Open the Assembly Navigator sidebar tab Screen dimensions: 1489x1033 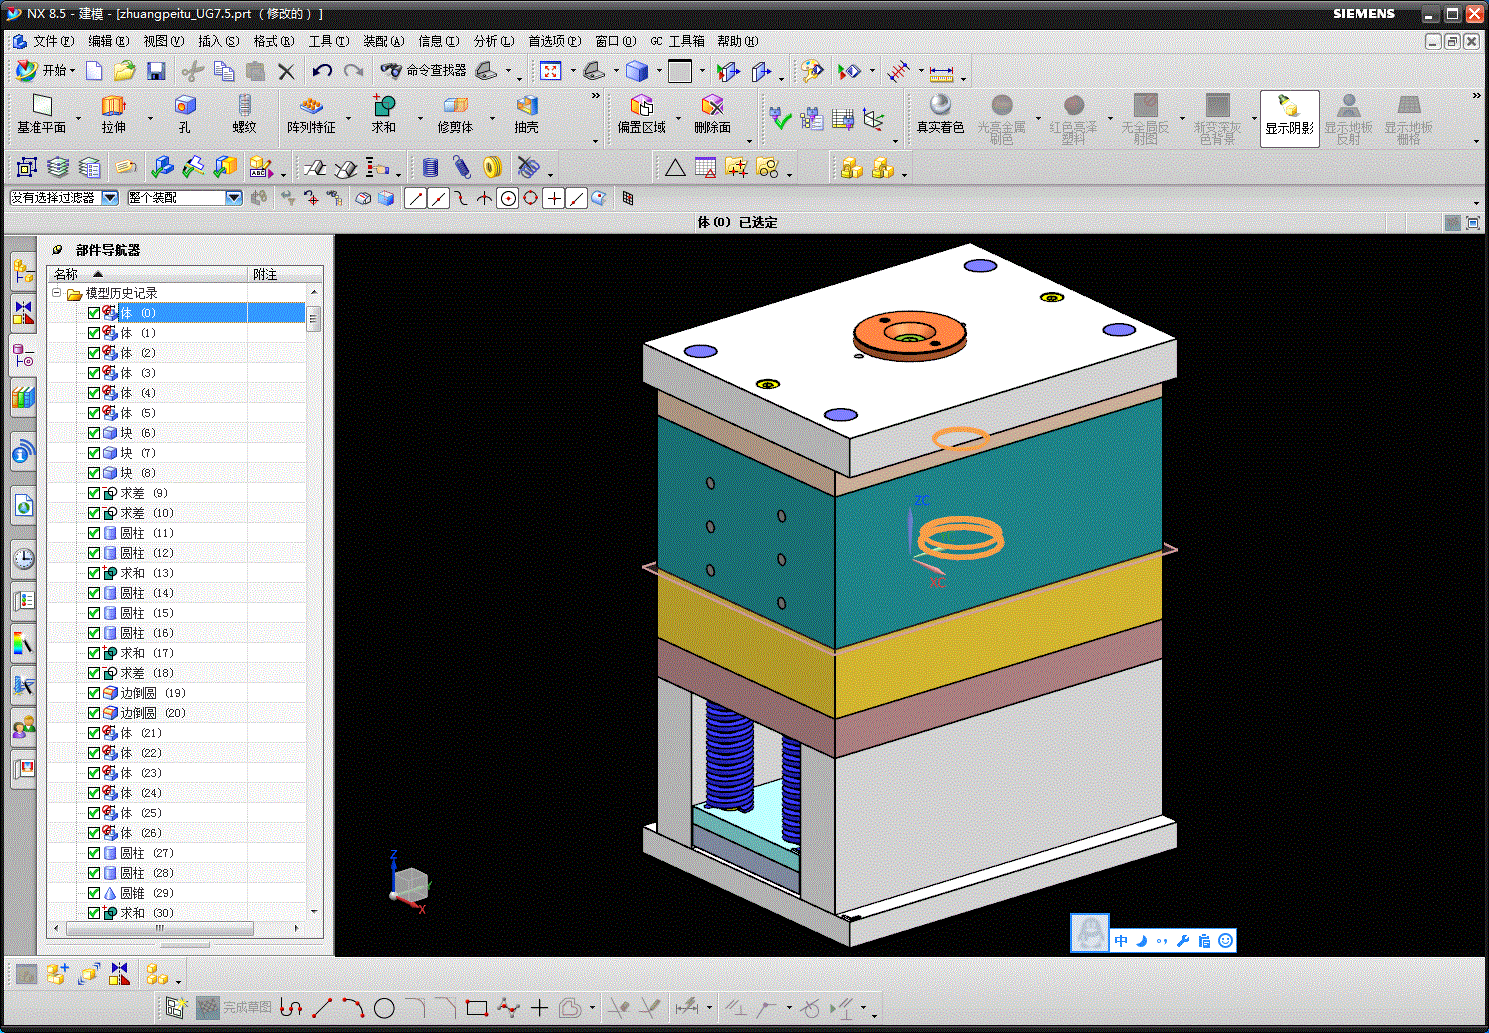23,270
